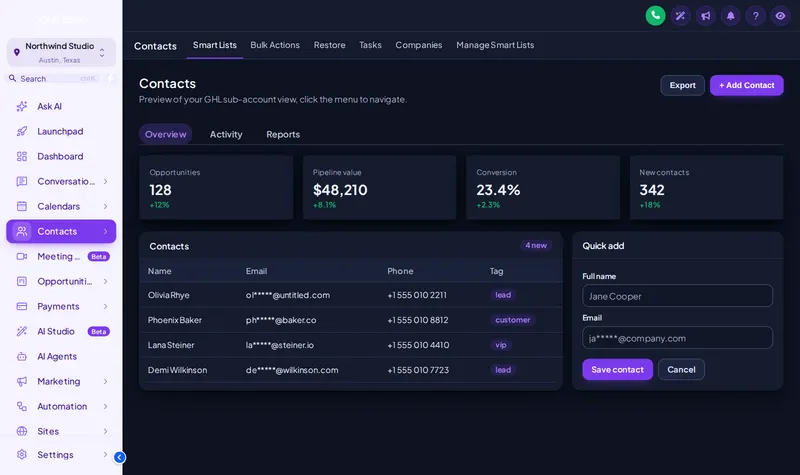Toggle the eye preview icon in header

780,16
